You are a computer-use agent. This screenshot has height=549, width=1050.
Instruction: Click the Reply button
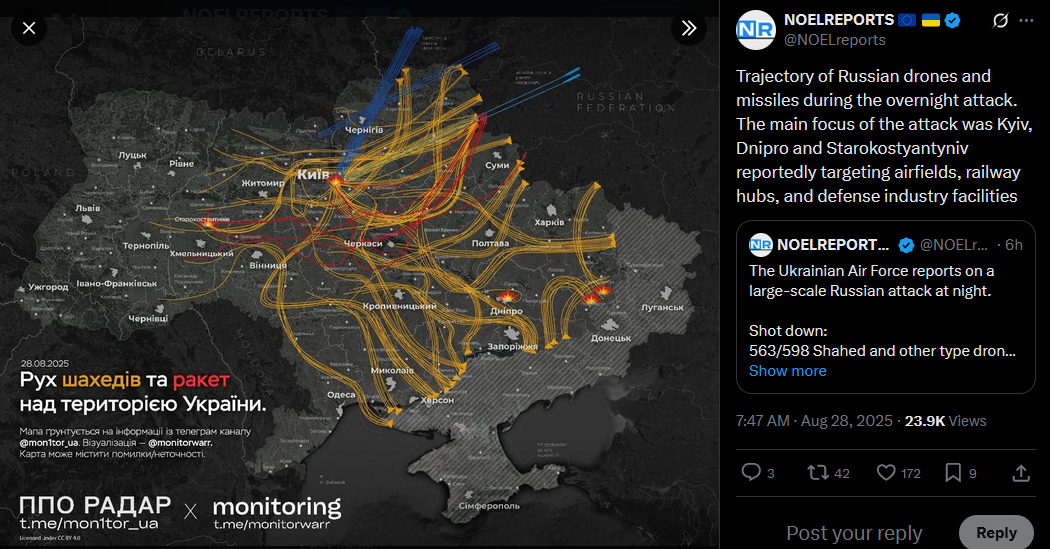click(x=996, y=533)
